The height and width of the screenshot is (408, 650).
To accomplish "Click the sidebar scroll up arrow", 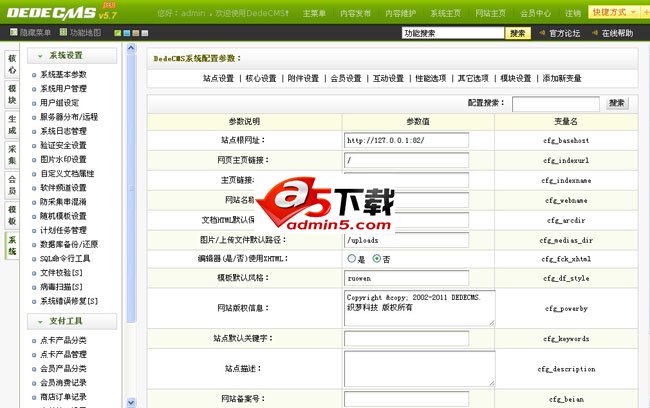I will pos(131,48).
